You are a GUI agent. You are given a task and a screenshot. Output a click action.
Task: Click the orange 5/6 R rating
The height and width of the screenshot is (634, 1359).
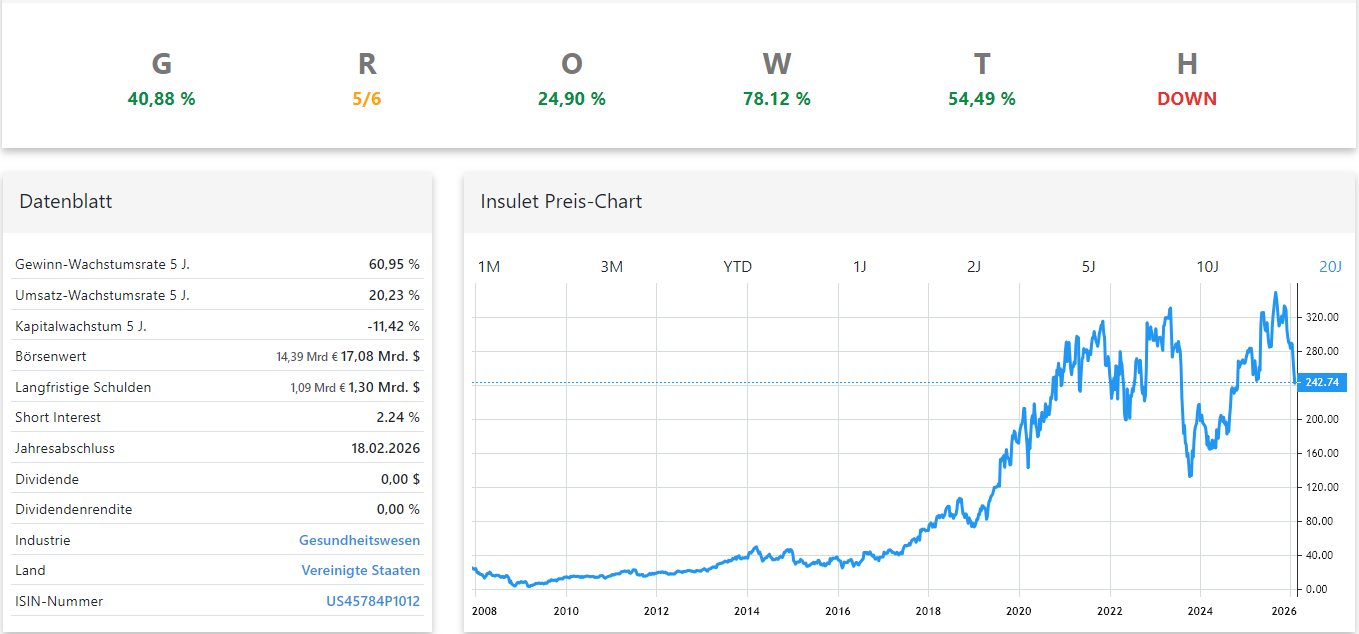coord(367,99)
